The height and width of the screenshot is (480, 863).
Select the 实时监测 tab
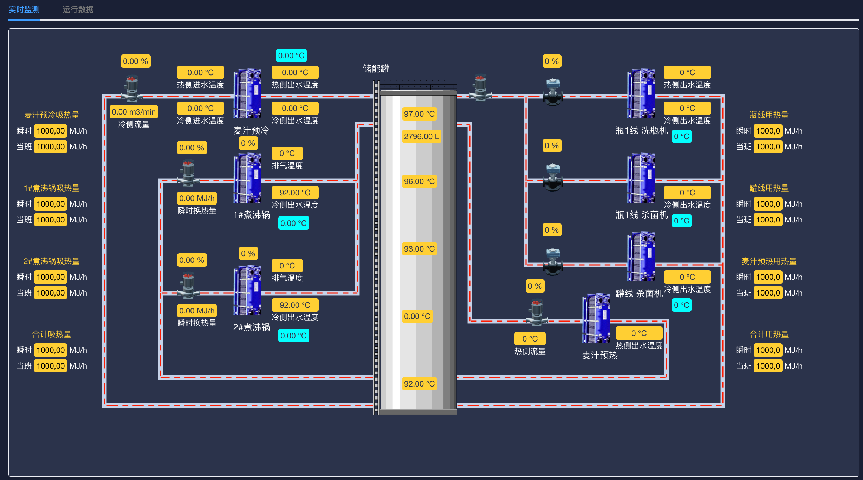tap(24, 9)
